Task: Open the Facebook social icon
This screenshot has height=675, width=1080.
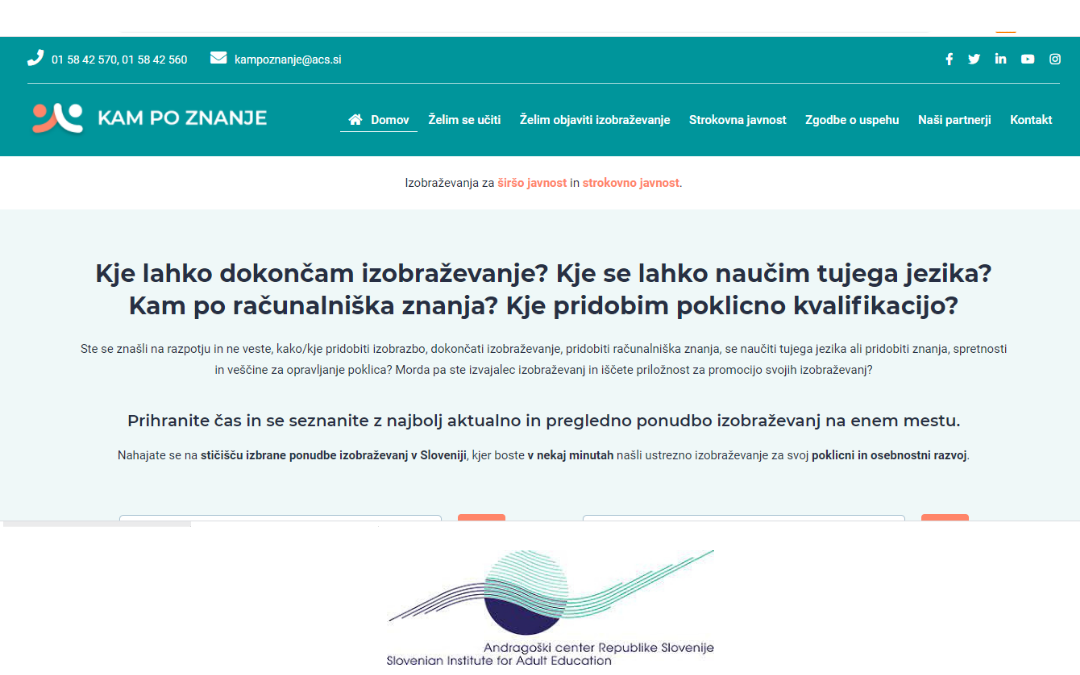Action: tap(949, 59)
